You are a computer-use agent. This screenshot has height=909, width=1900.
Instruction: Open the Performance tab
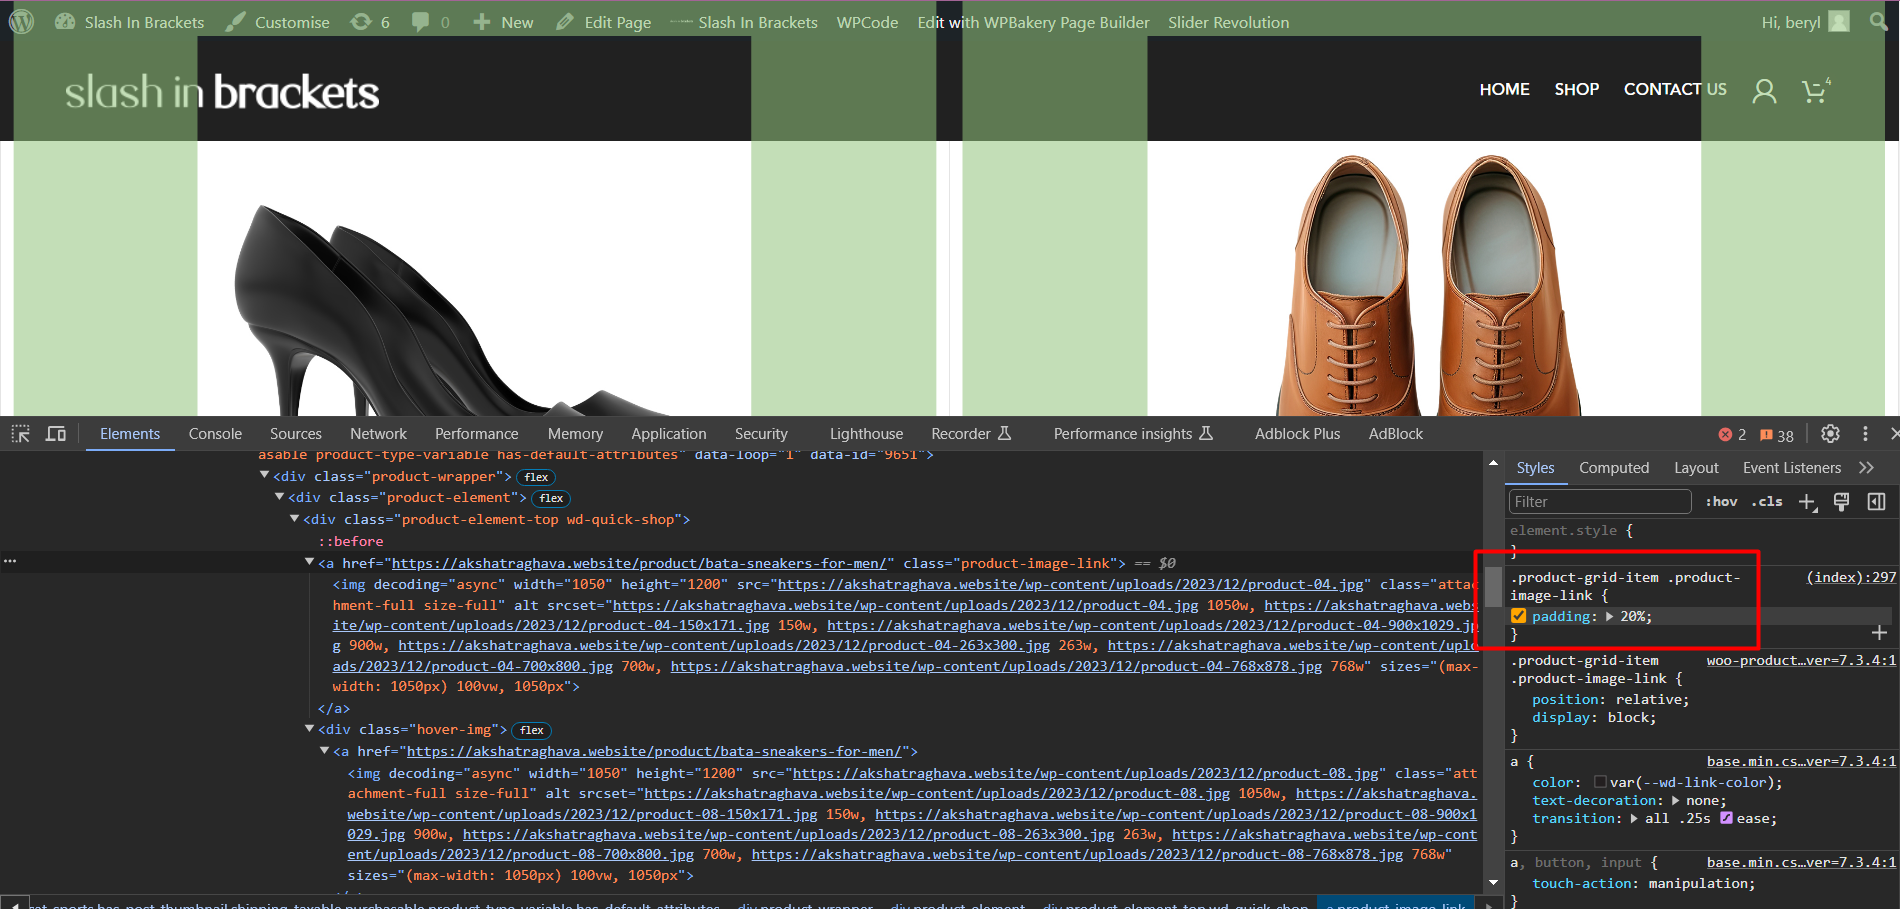pyautogui.click(x=476, y=434)
